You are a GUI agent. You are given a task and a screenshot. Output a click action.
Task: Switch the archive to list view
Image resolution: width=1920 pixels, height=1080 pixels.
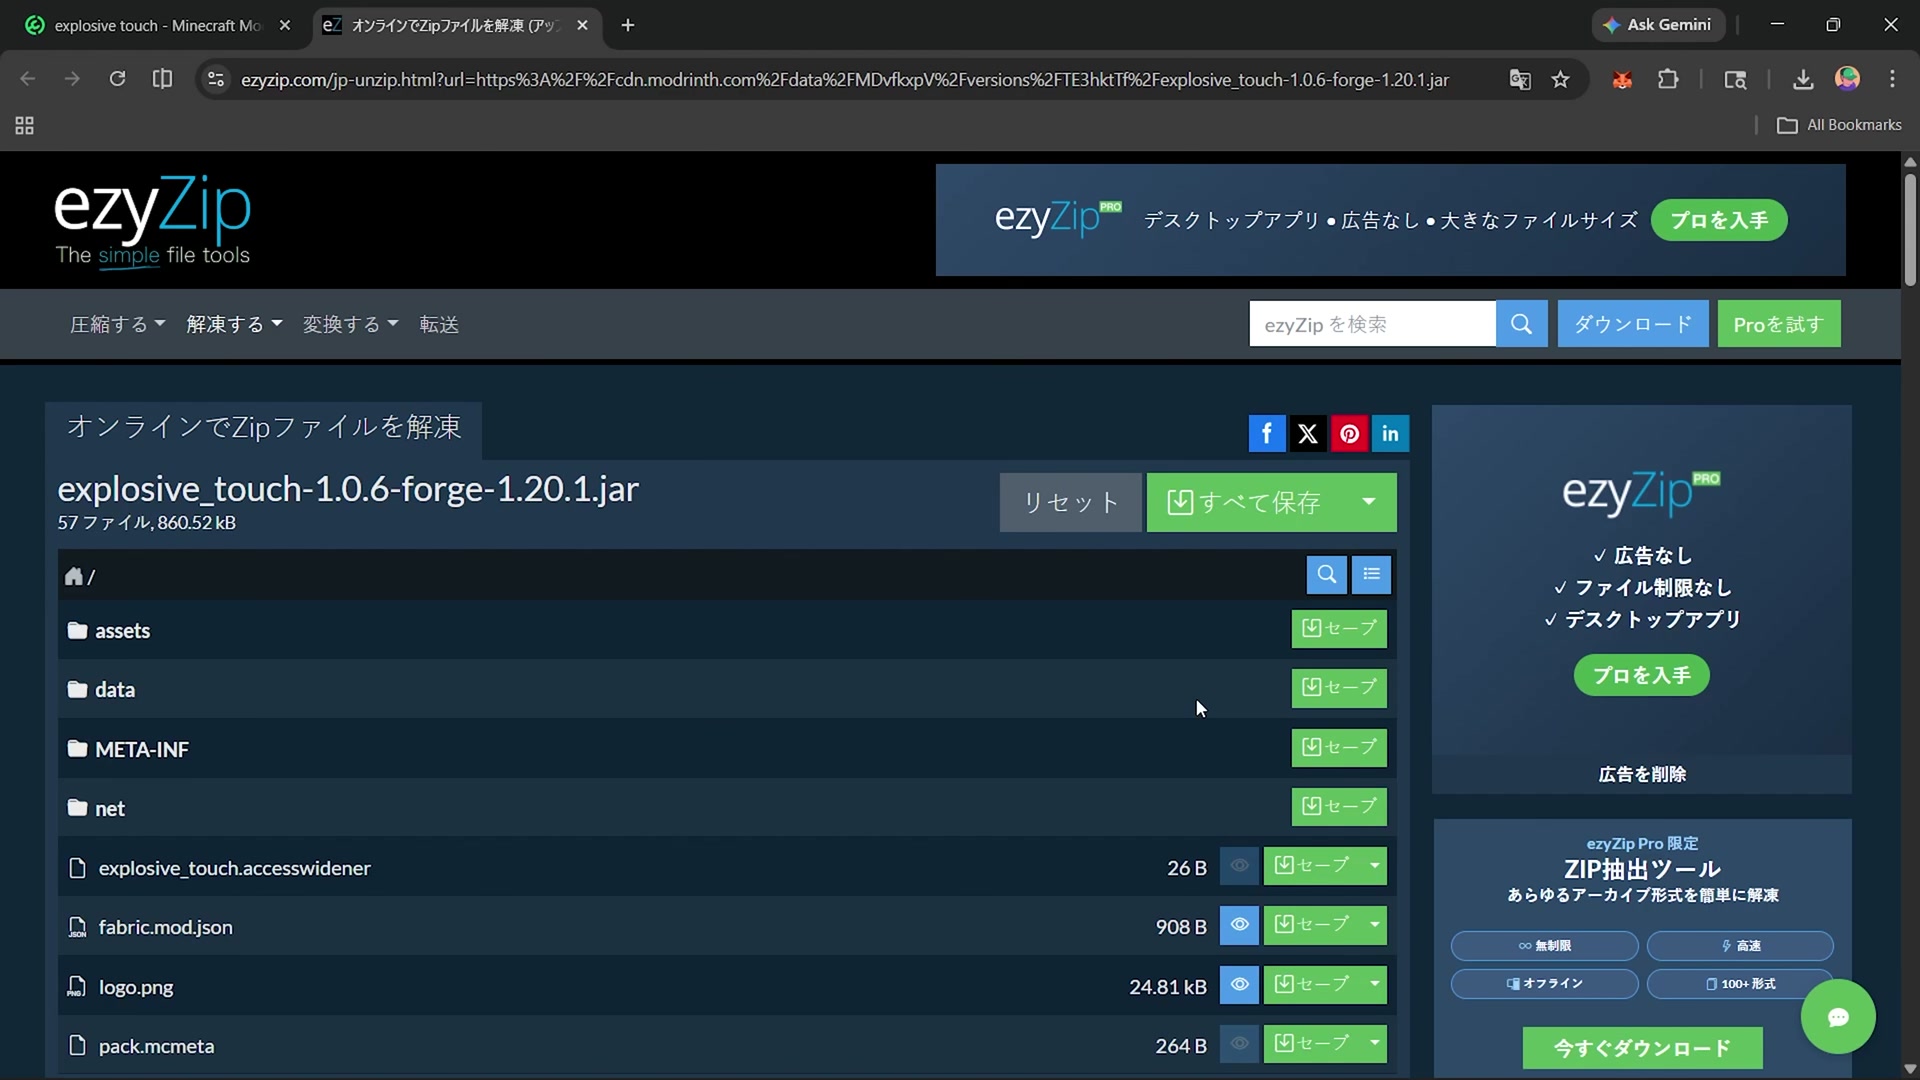(1370, 575)
